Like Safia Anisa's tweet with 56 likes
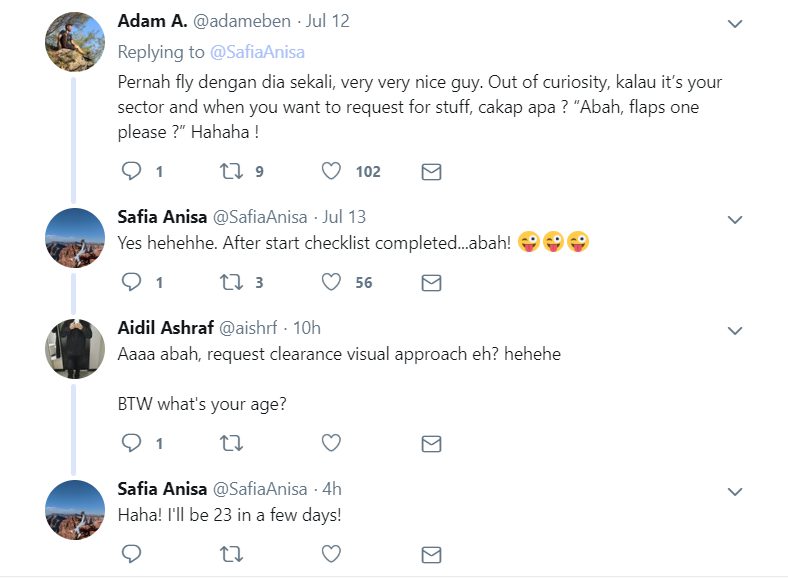Image resolution: width=788 pixels, height=579 pixels. point(331,283)
